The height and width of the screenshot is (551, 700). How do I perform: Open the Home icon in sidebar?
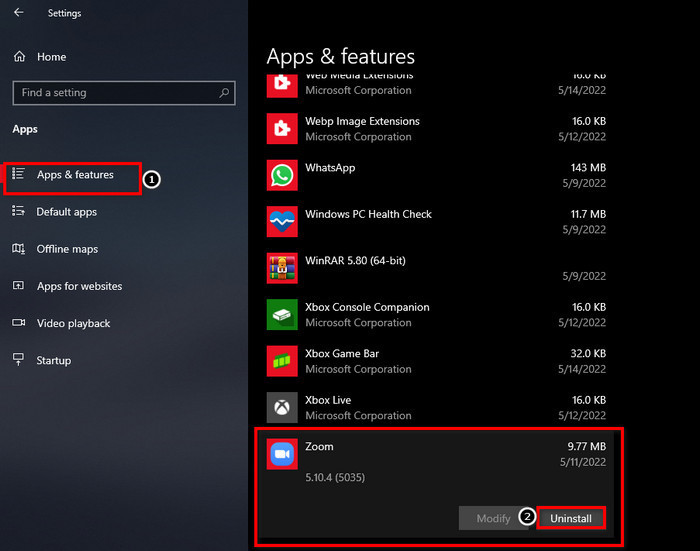click(x=19, y=57)
